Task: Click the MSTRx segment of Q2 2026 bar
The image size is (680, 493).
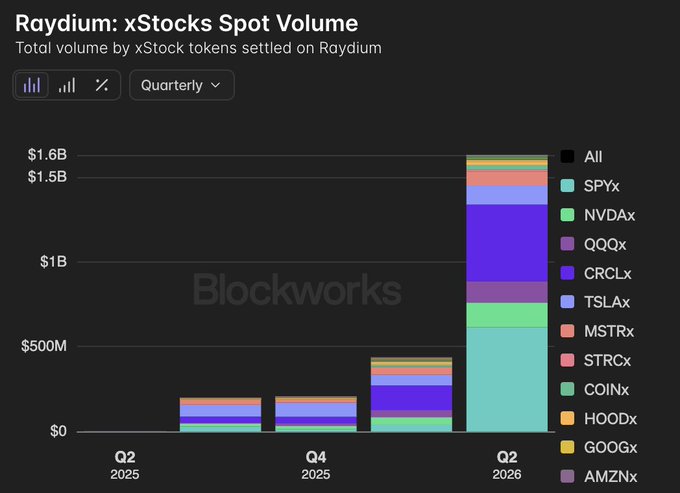Action: tap(507, 178)
